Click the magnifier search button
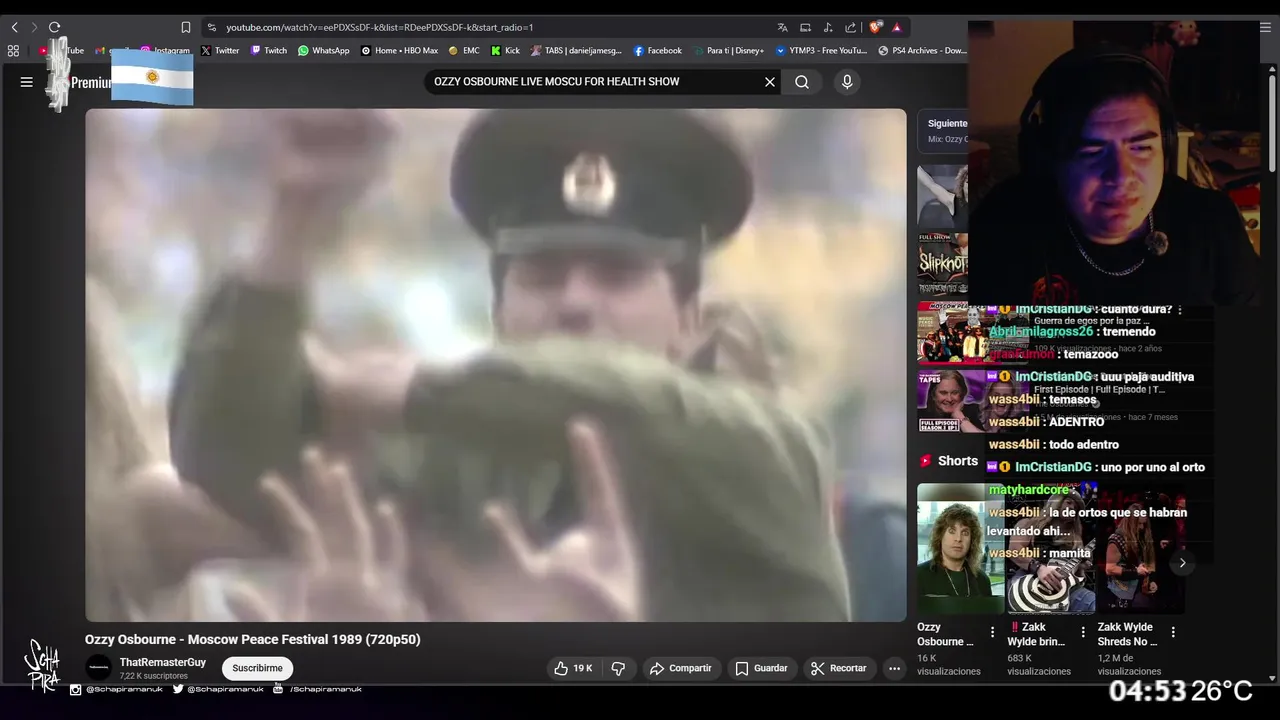 (802, 82)
